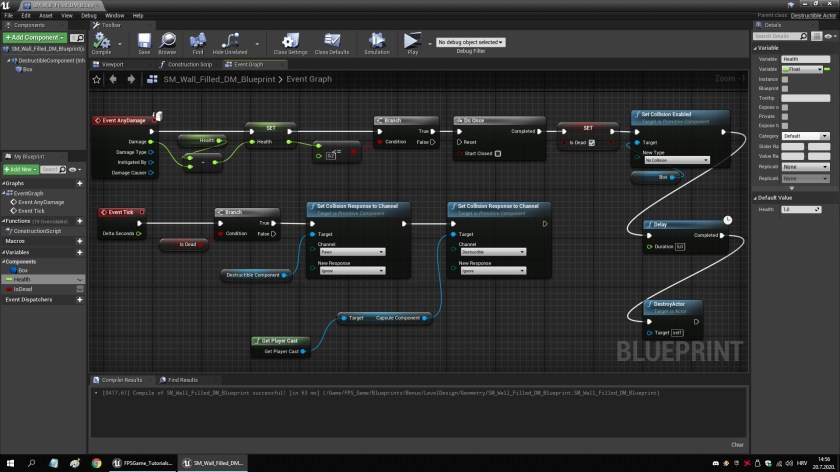Start Simulation from the toolbar
840x472 pixels.
pyautogui.click(x=377, y=41)
